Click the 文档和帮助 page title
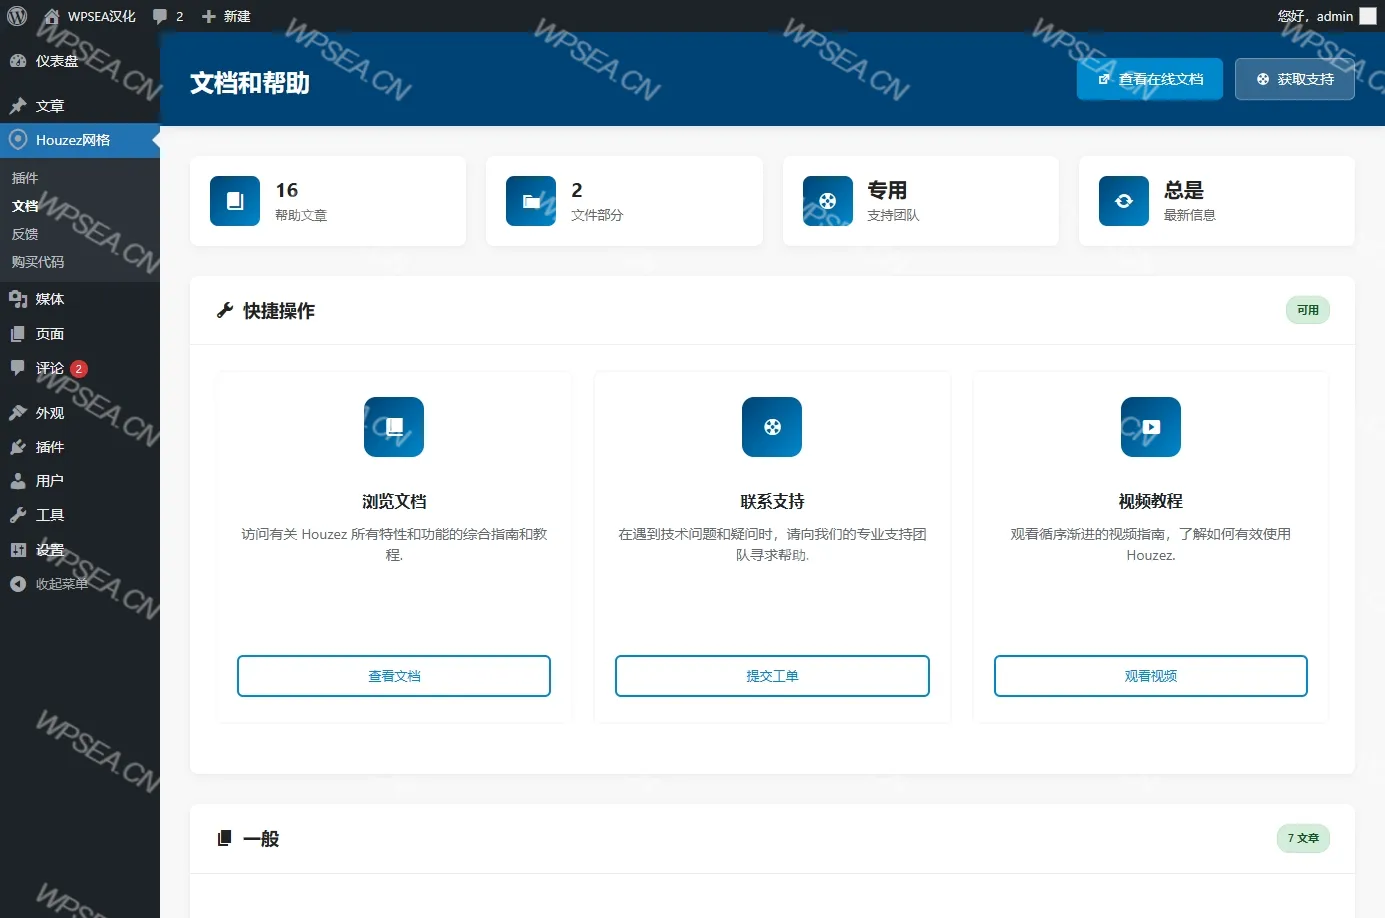Image resolution: width=1385 pixels, height=918 pixels. click(x=250, y=83)
